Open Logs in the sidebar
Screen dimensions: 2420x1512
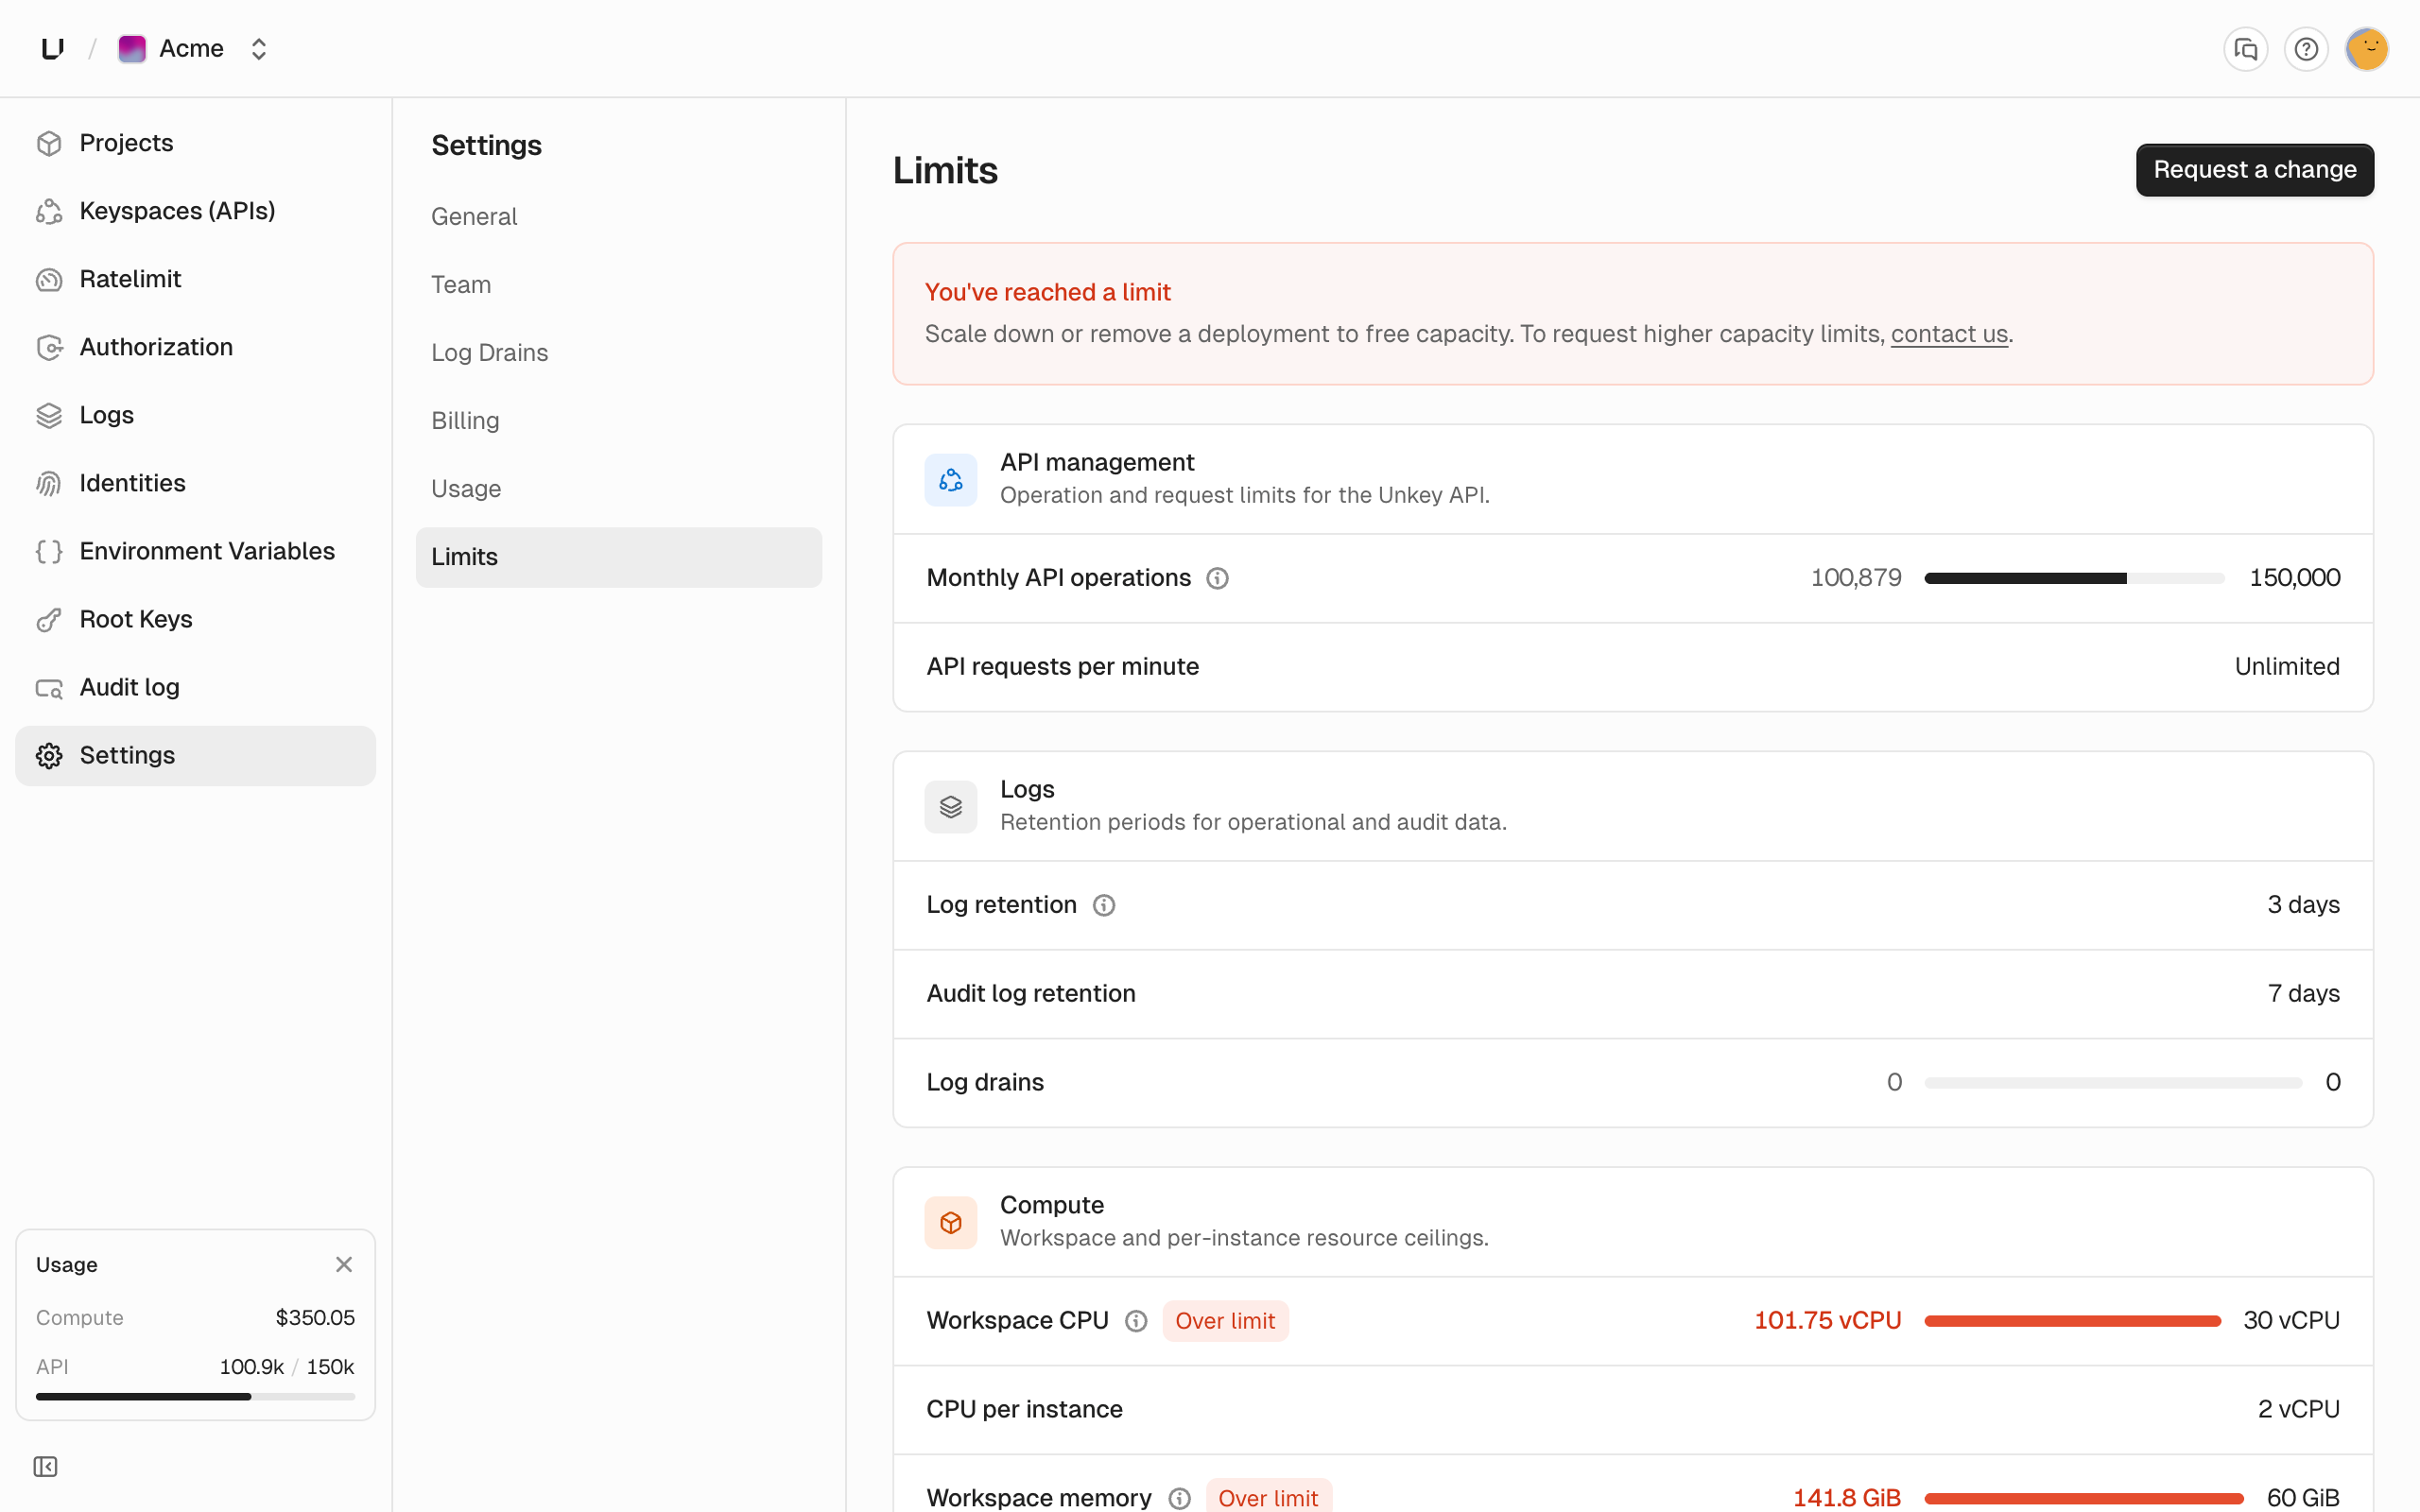195,415
